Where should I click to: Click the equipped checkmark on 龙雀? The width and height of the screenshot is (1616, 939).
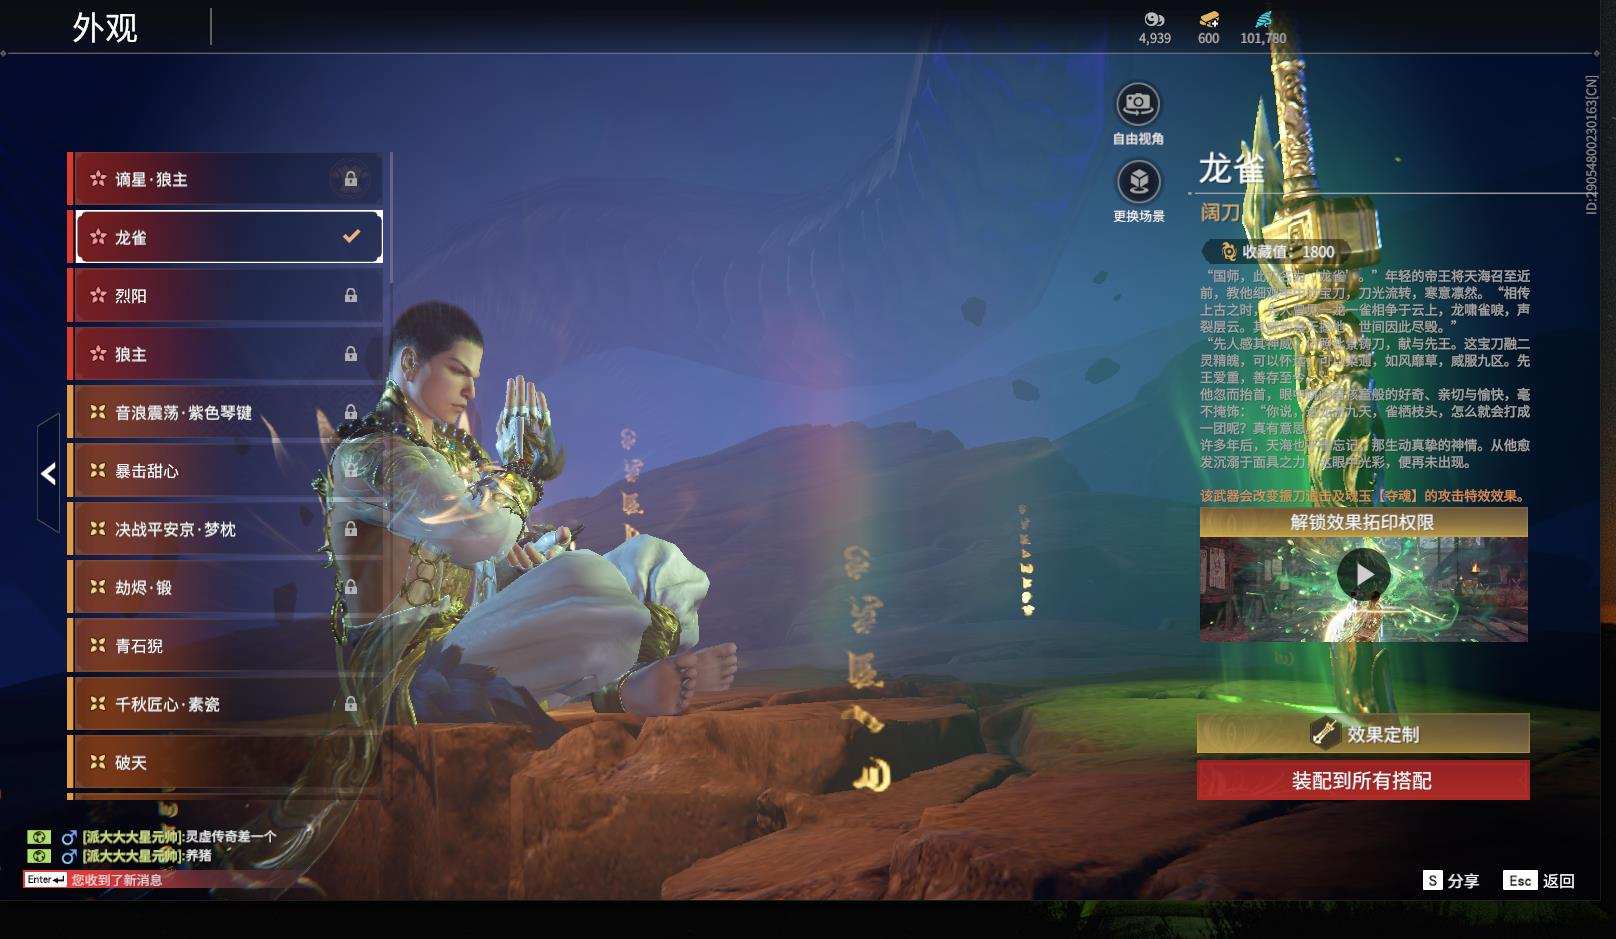tap(351, 237)
